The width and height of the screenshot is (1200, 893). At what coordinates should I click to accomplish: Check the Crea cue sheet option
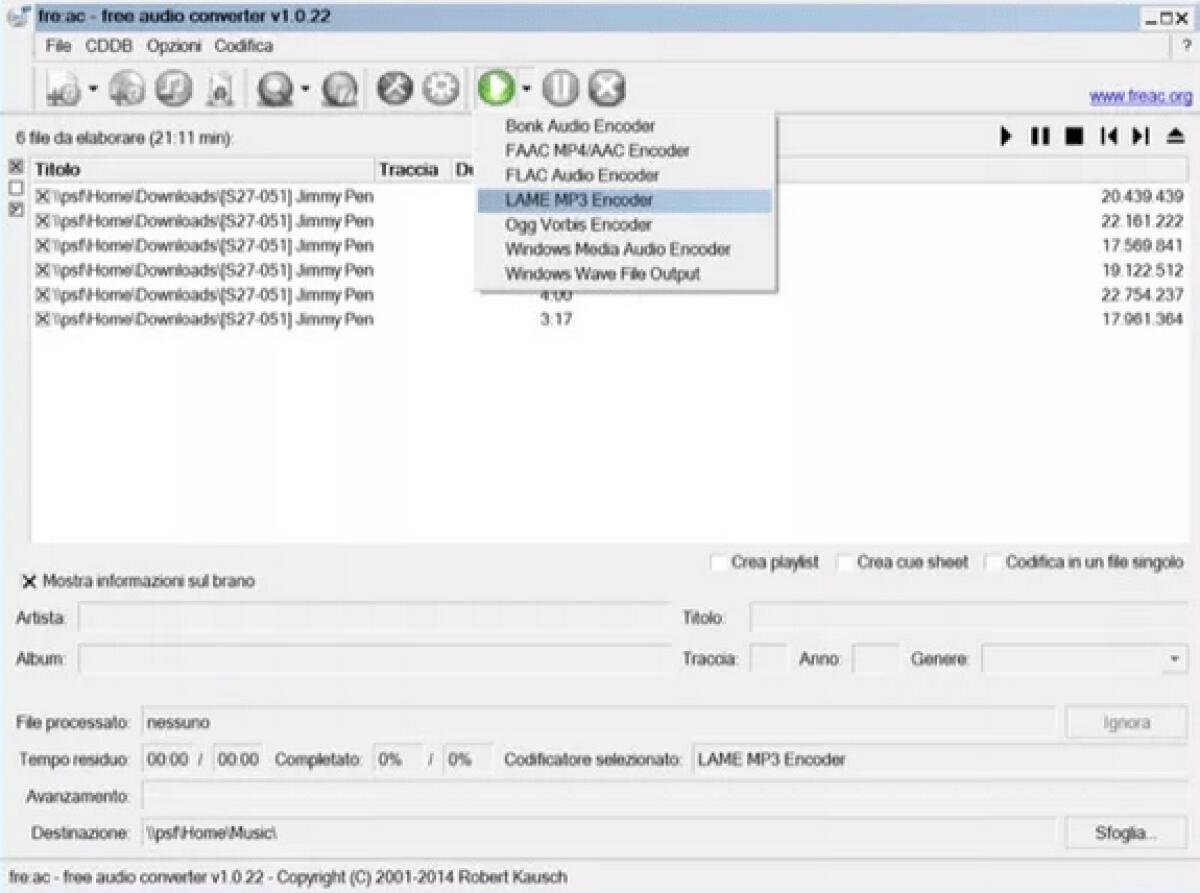tap(846, 562)
